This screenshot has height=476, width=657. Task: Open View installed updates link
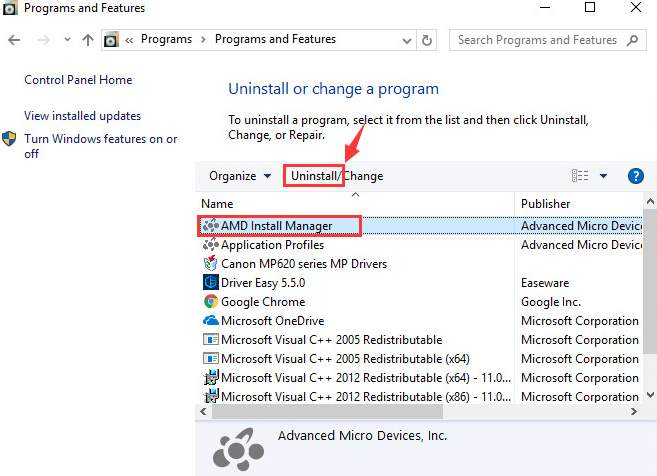(x=83, y=116)
